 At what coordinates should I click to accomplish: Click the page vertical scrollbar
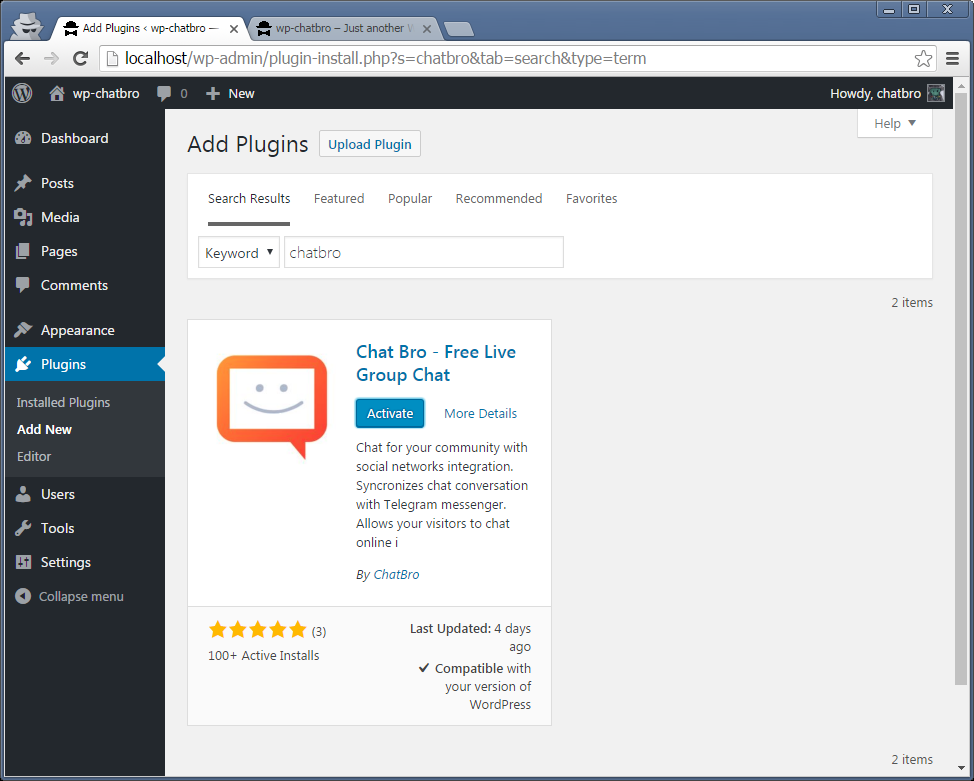[x=960, y=388]
